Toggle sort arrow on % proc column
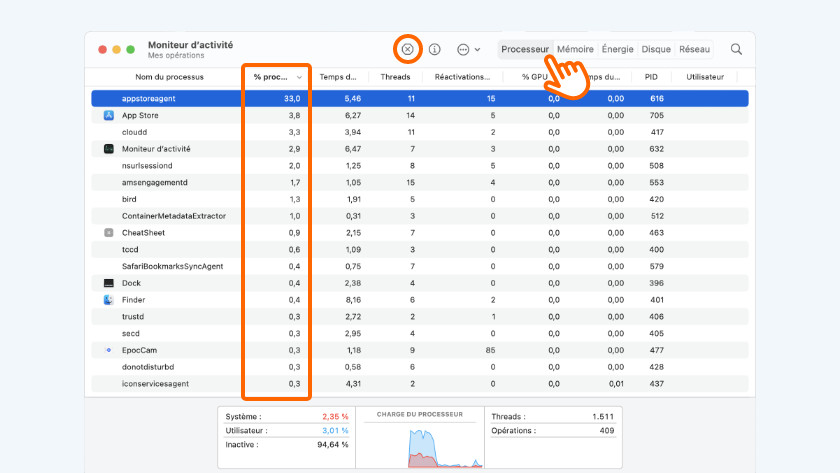 [299, 77]
